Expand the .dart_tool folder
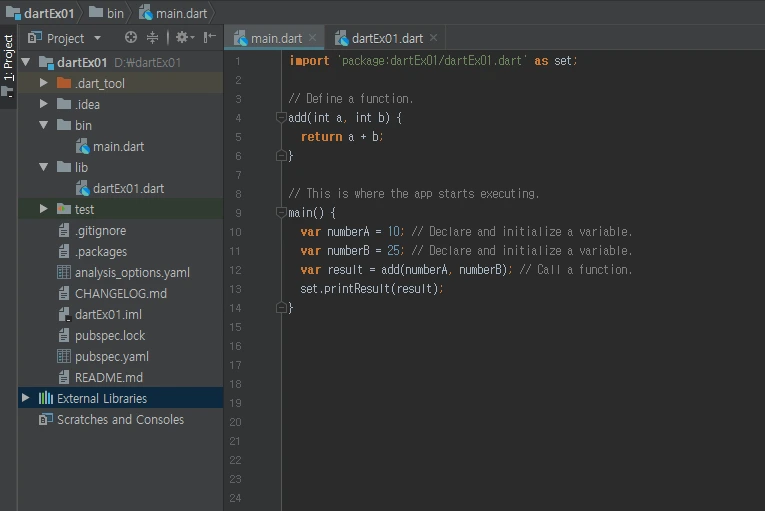The height and width of the screenshot is (511, 765). [x=43, y=83]
